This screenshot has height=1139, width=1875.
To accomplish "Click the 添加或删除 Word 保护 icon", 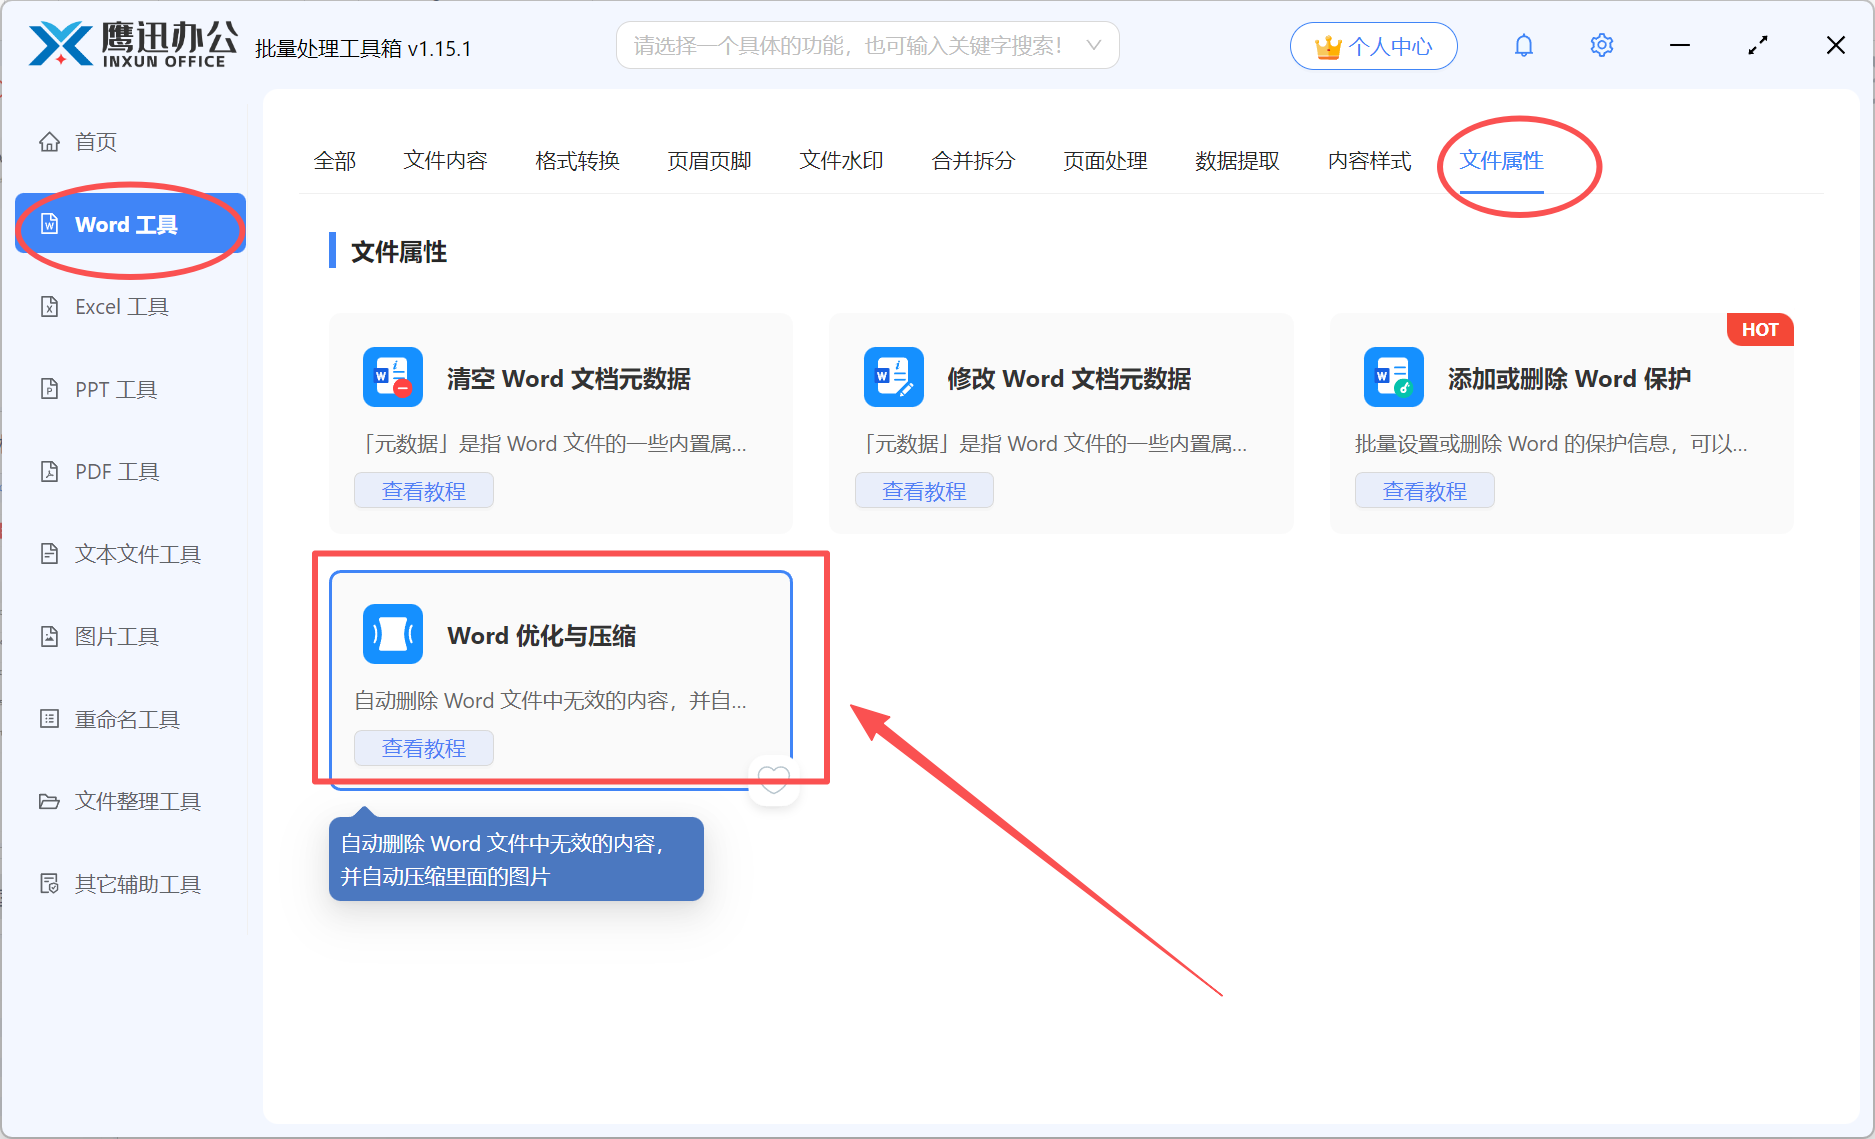I will (x=1394, y=377).
